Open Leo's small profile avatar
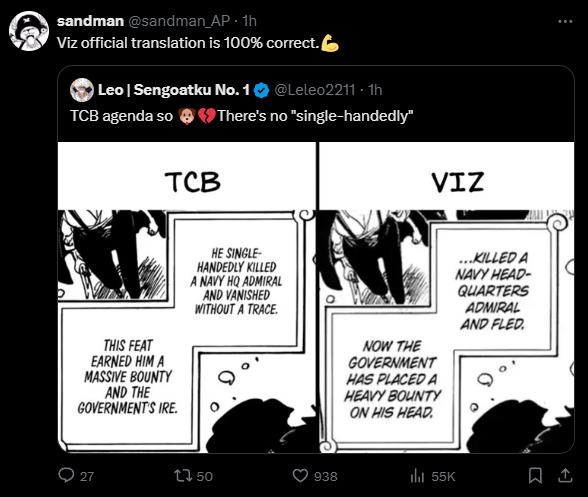The width and height of the screenshot is (588, 497). (82, 90)
